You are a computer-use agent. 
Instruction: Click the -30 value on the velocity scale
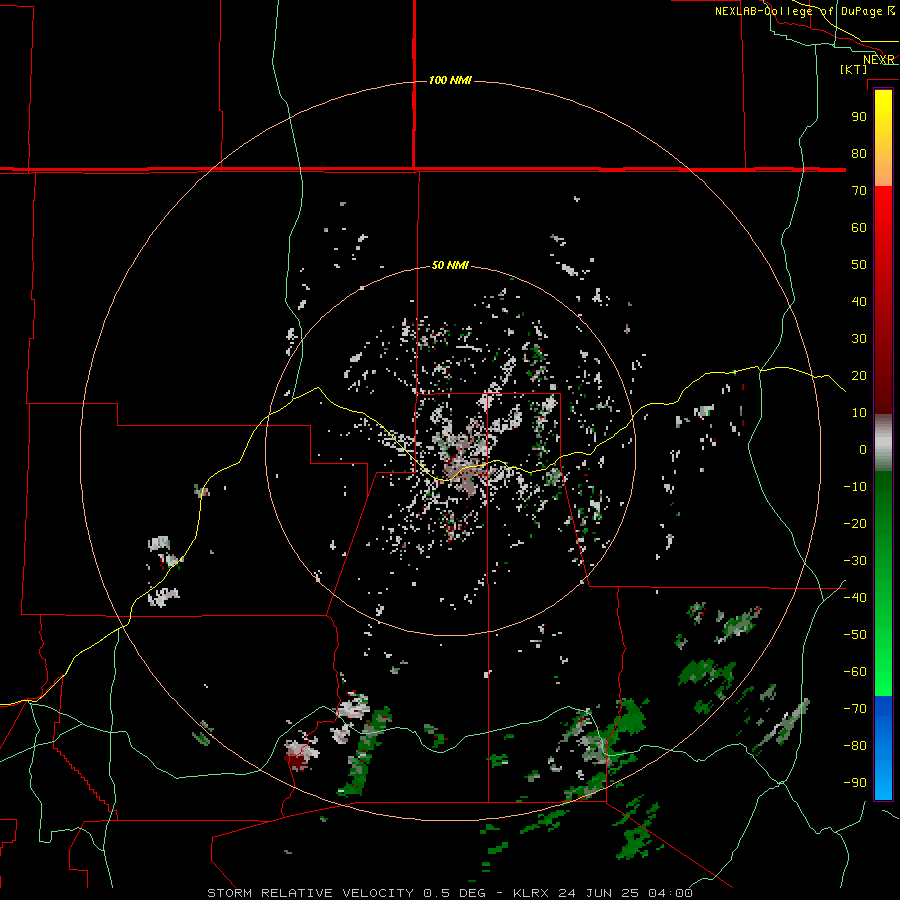pyautogui.click(x=855, y=561)
